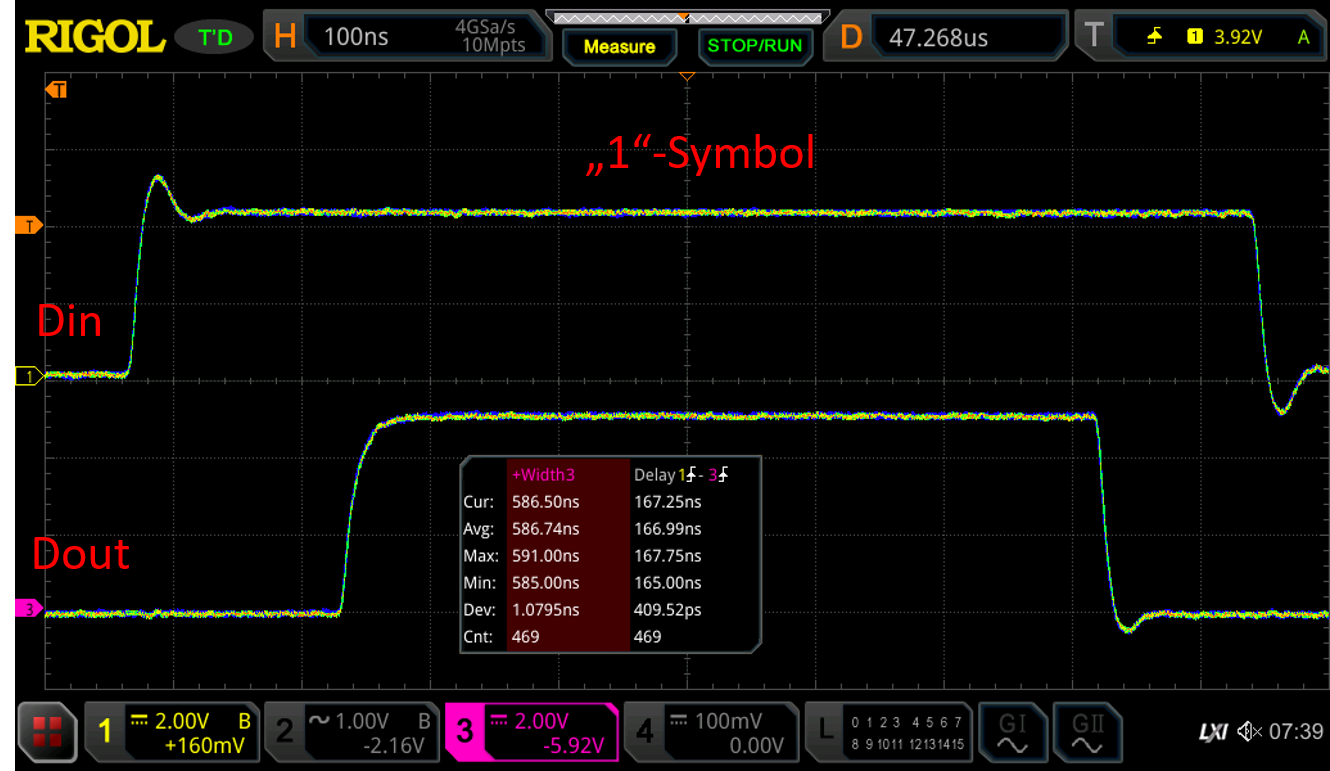Toggle channel 4 with 100mV scale
The width and height of the screenshot is (1330, 771).
point(711,732)
